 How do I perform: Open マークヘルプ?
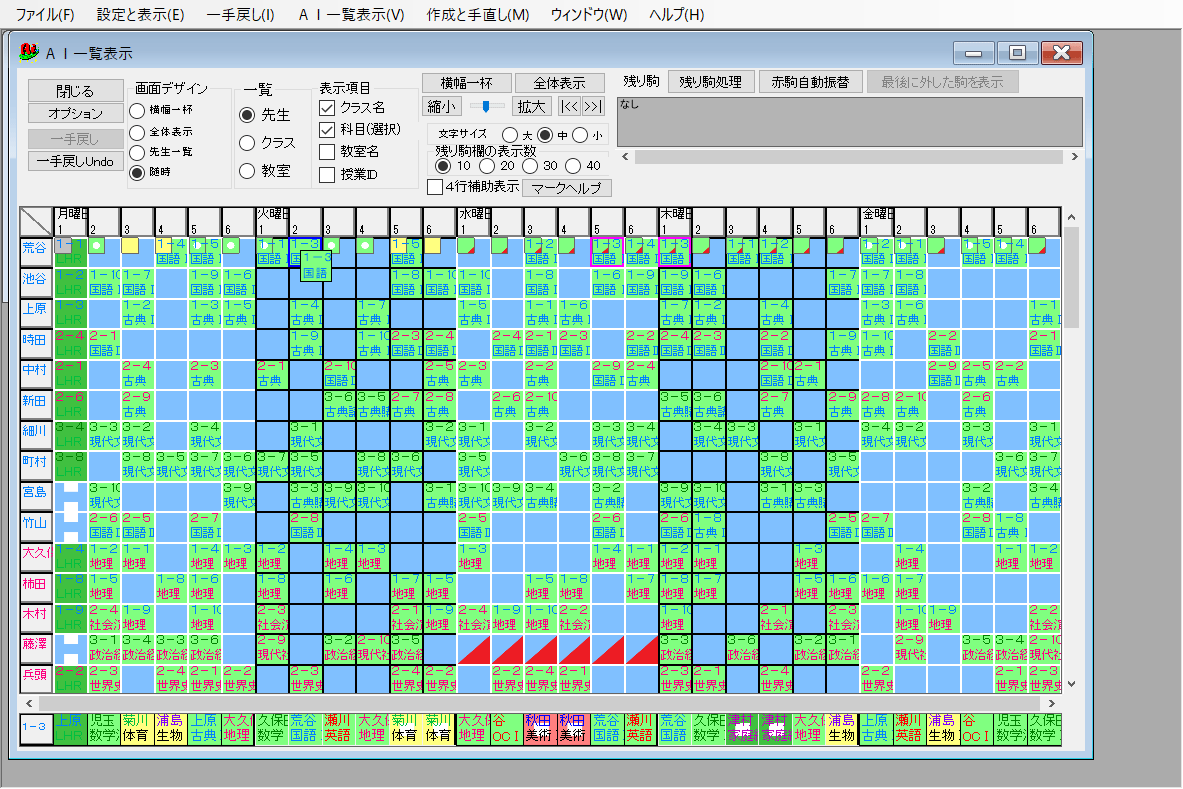pyautogui.click(x=566, y=188)
